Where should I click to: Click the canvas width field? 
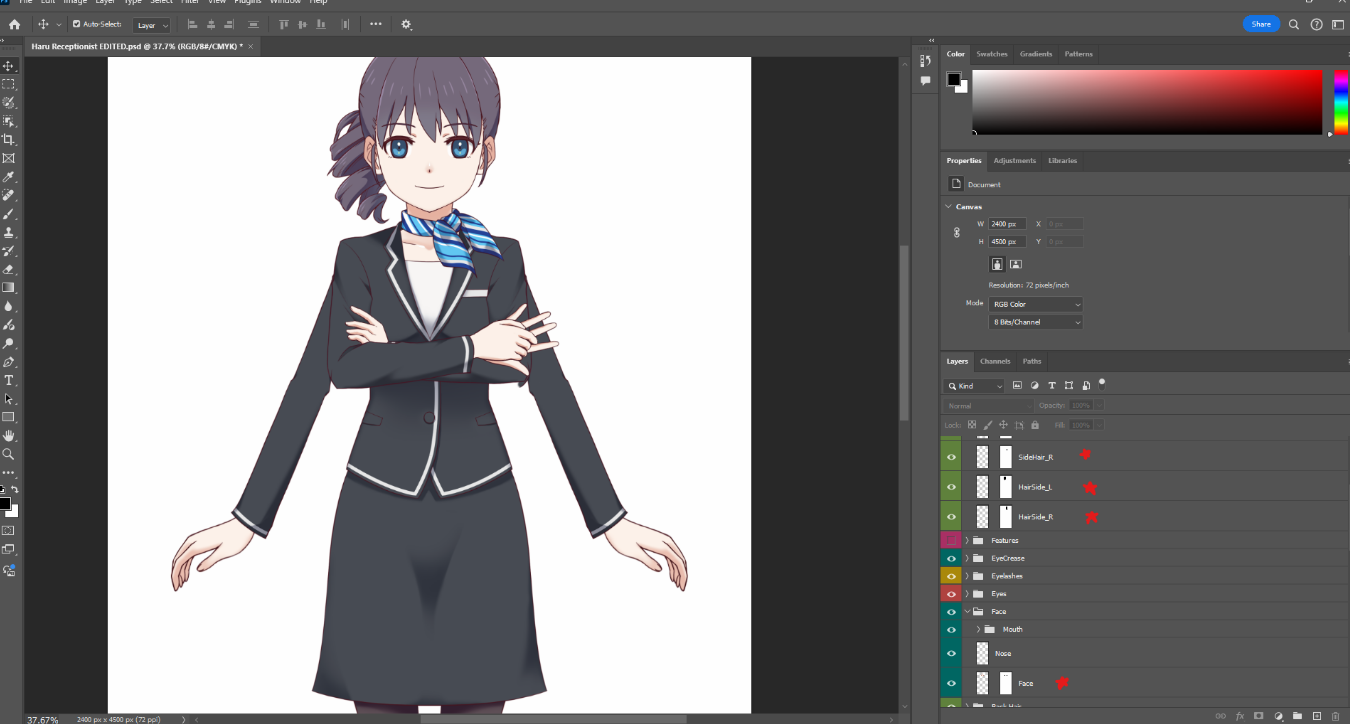click(x=1007, y=224)
